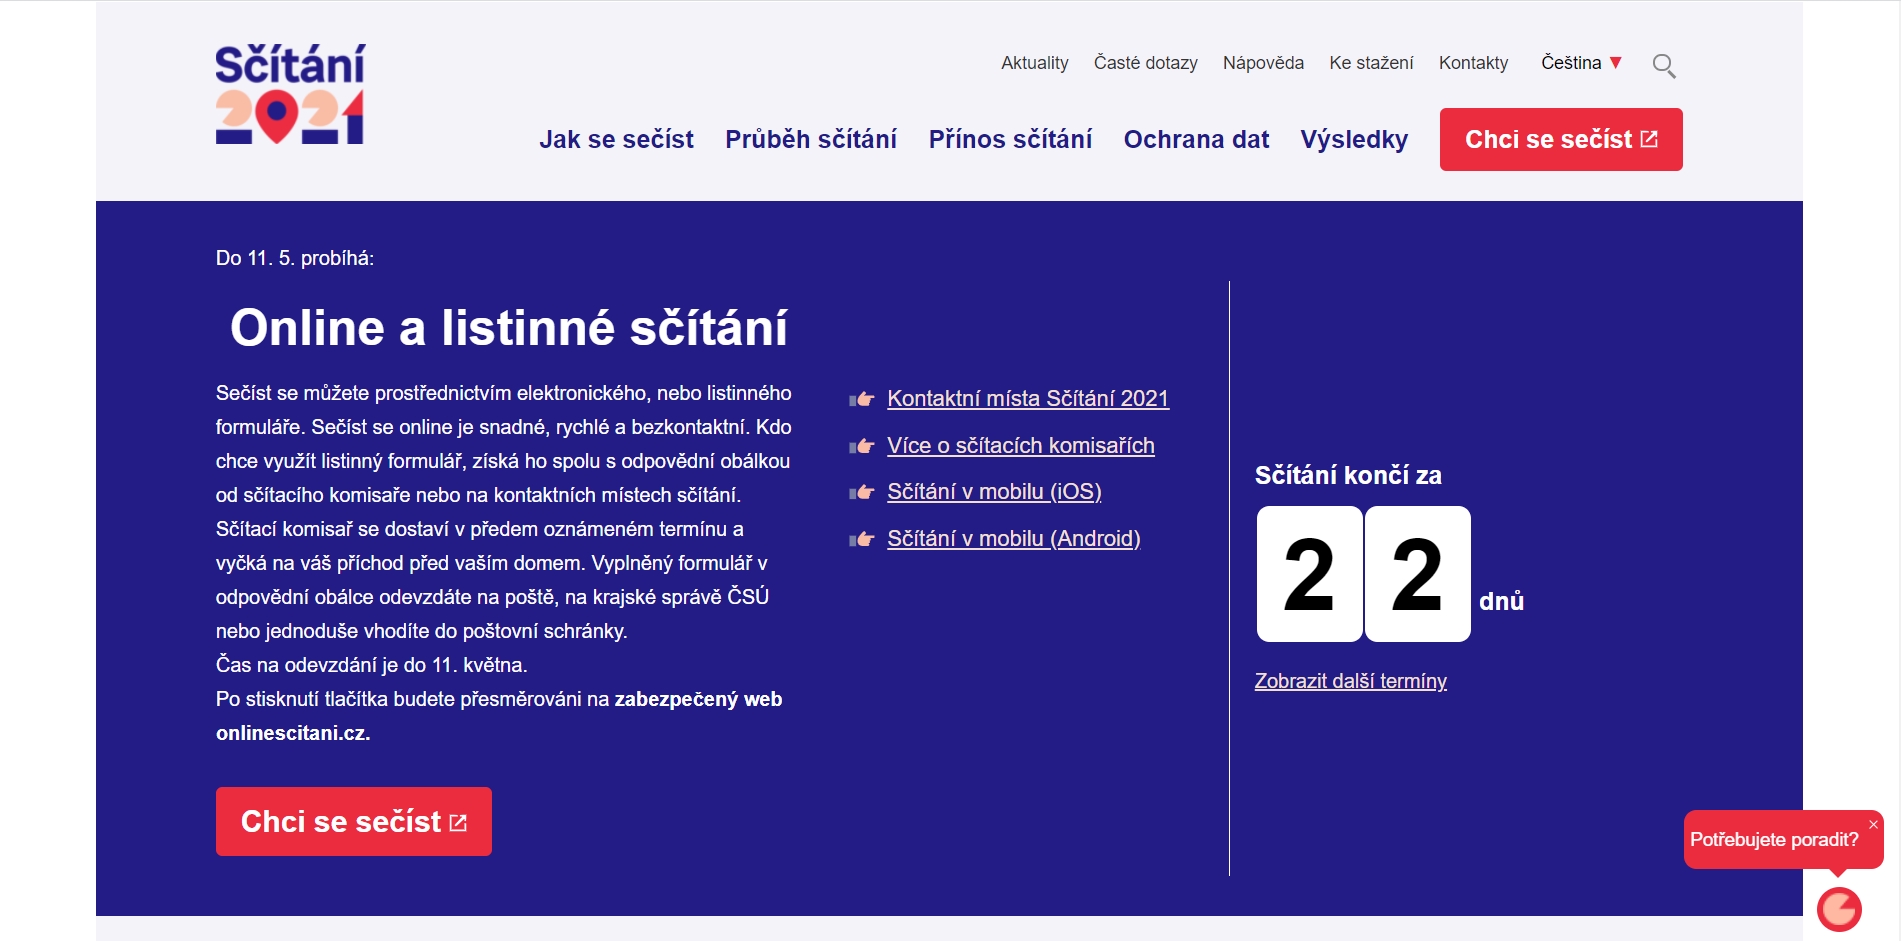The width and height of the screenshot is (1901, 941).
Task: Follow 'Kontaktní místa Sčítání 2021' link
Action: [1027, 399]
